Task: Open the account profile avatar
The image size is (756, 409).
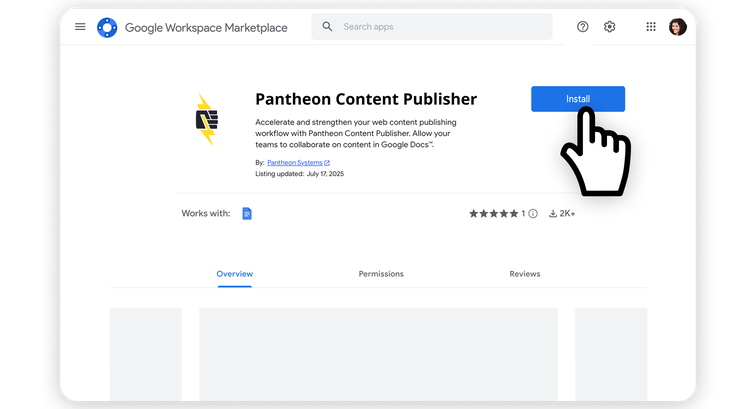Action: tap(677, 27)
